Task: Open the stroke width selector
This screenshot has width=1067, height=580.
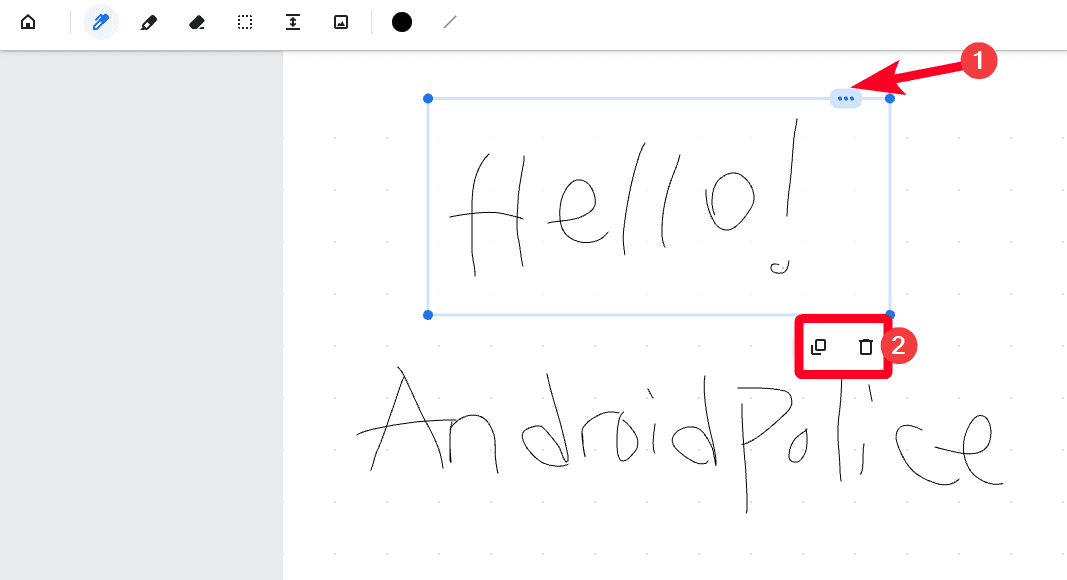Action: pos(449,21)
